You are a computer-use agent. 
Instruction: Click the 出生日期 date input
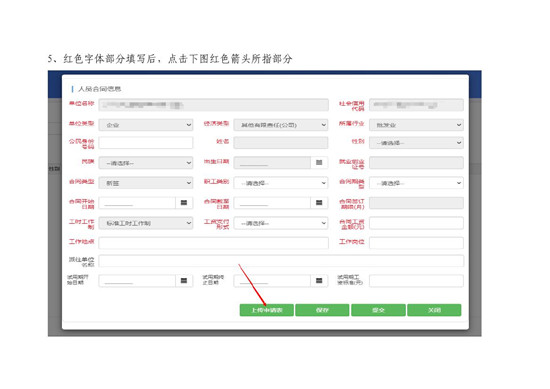coord(273,162)
